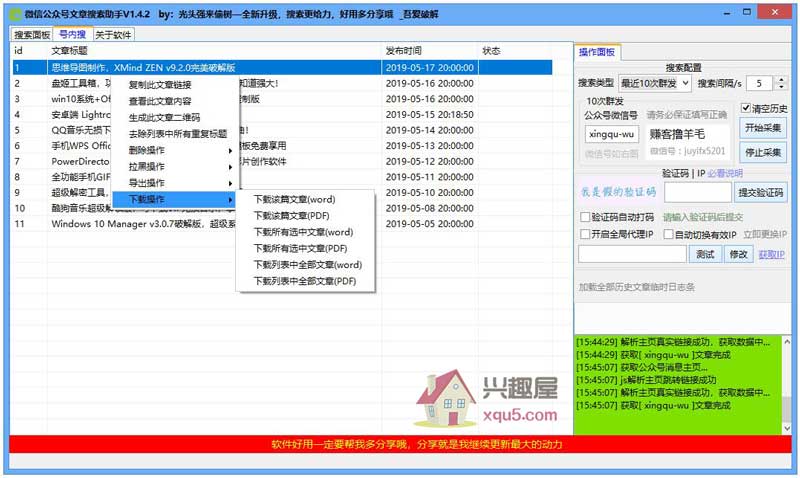Close the application window
Viewport: 800px width, 478px height.
click(x=774, y=12)
